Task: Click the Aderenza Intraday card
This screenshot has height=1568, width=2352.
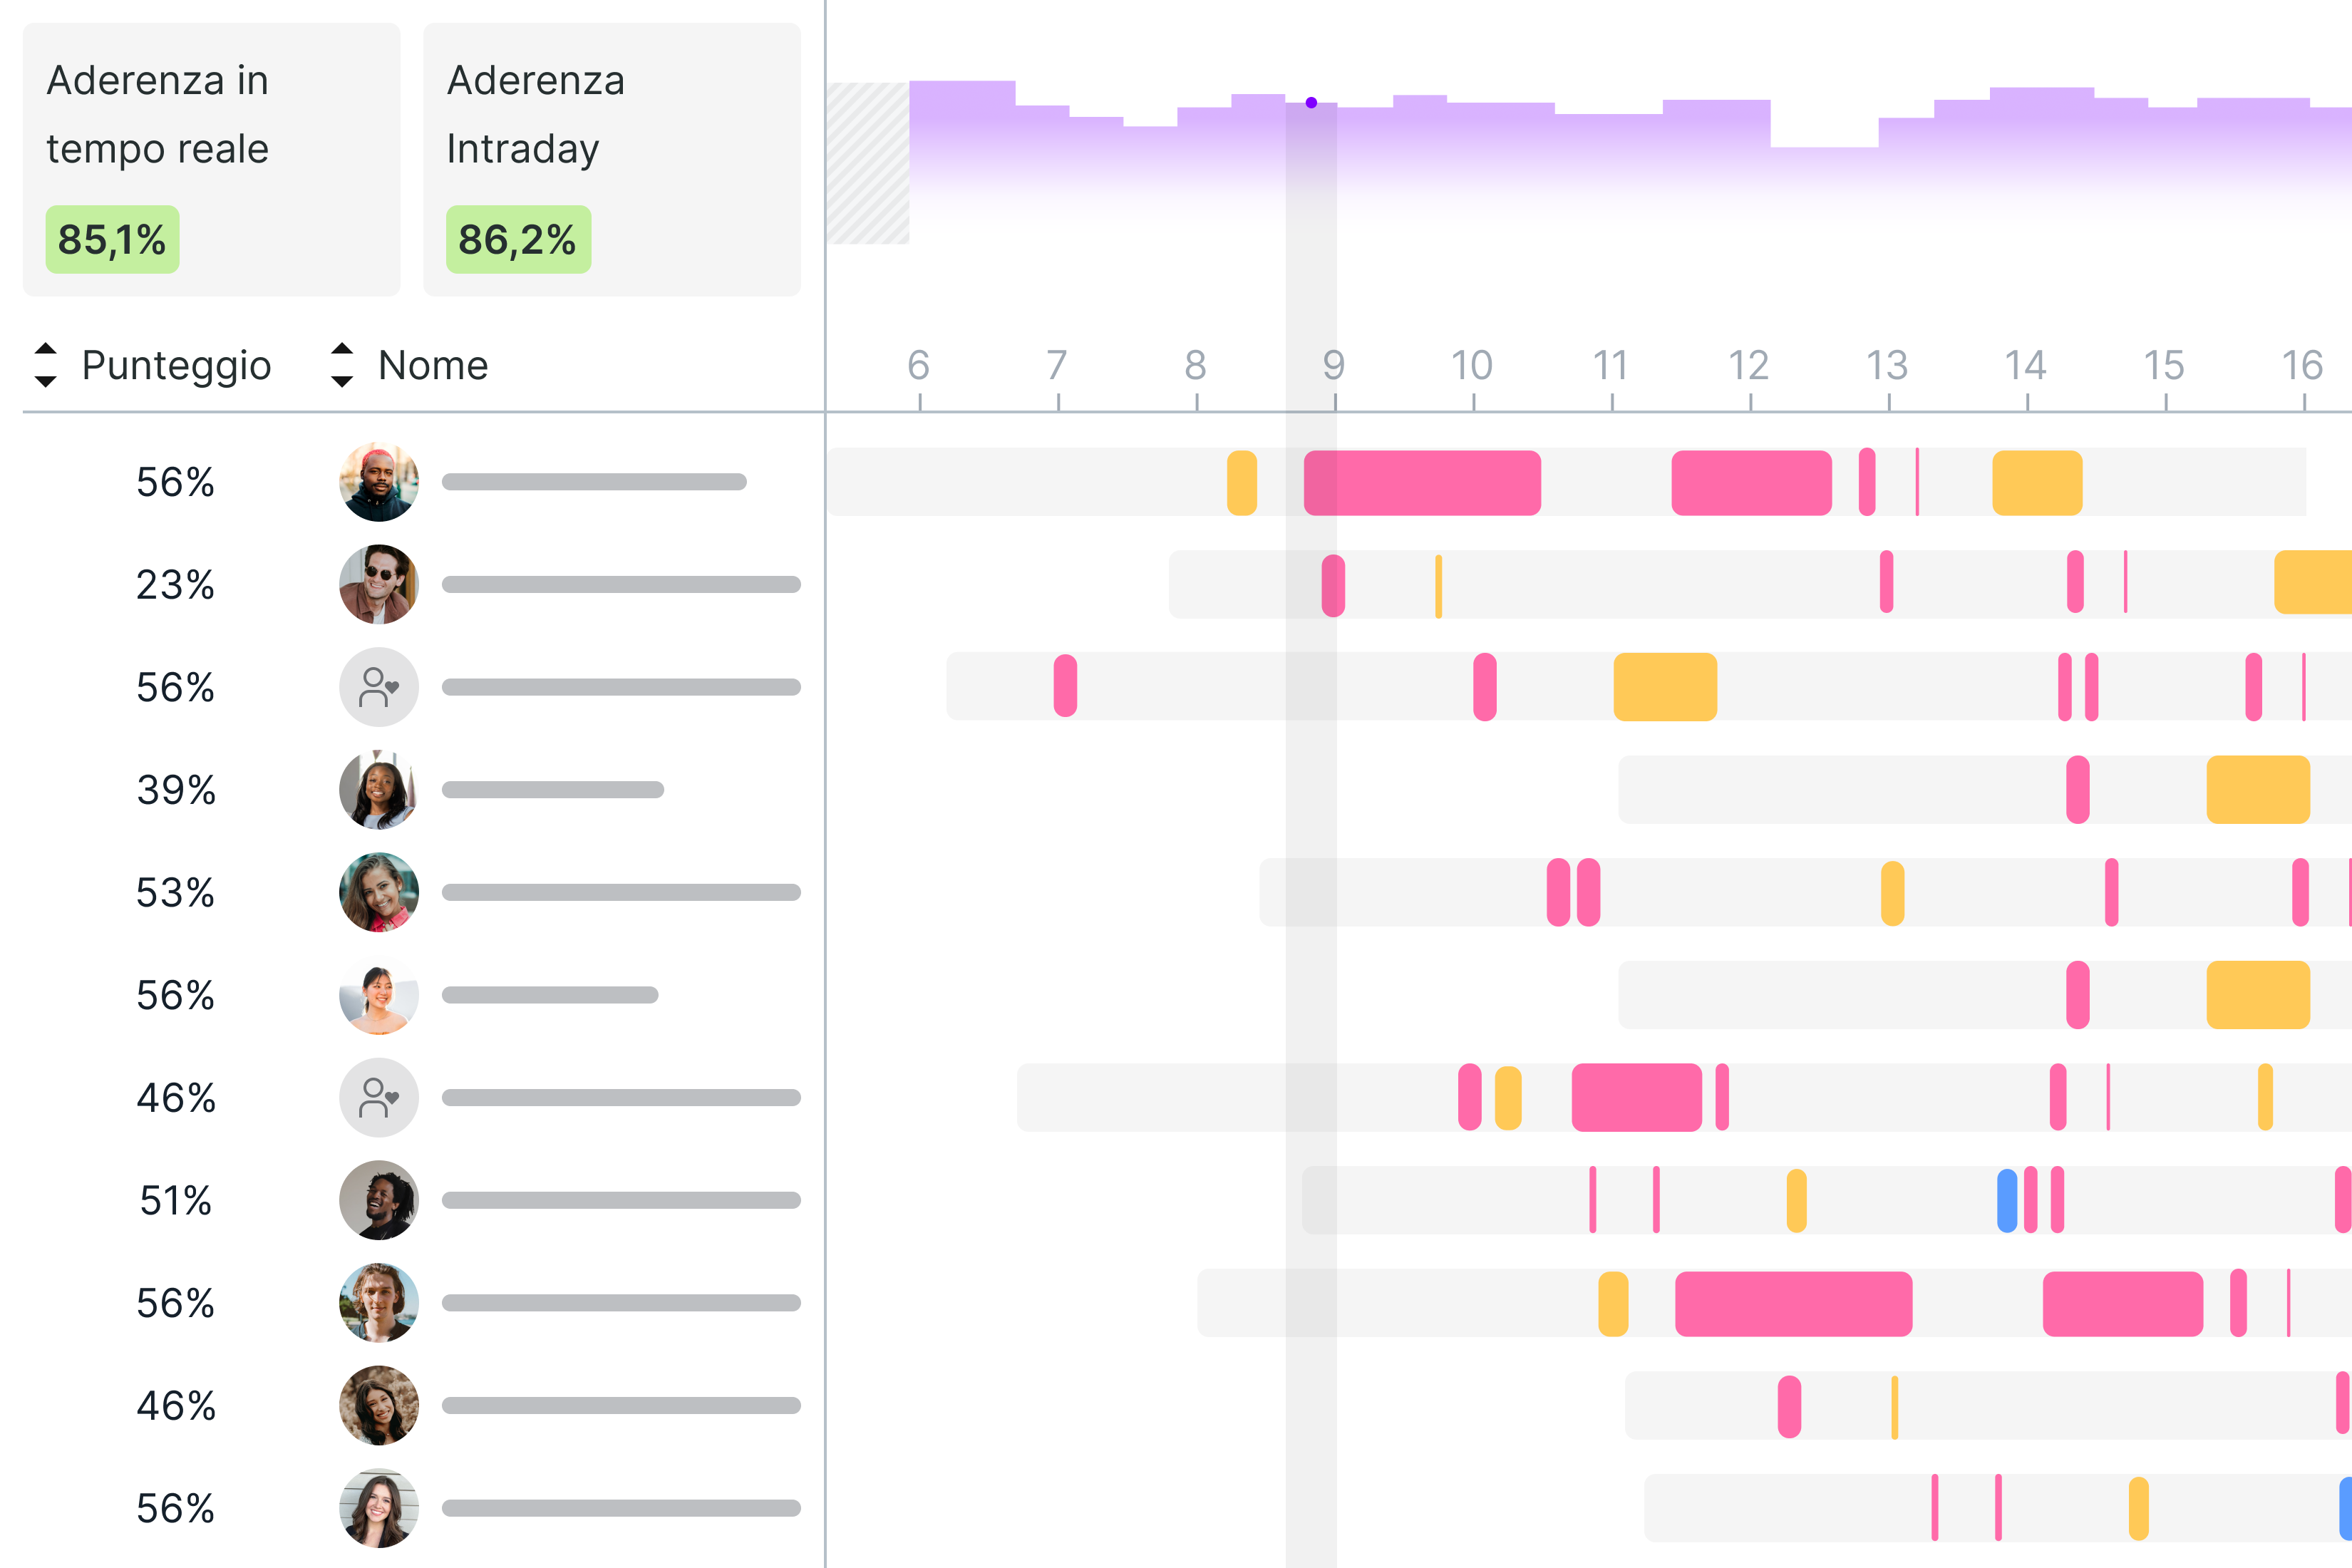Action: [611, 159]
